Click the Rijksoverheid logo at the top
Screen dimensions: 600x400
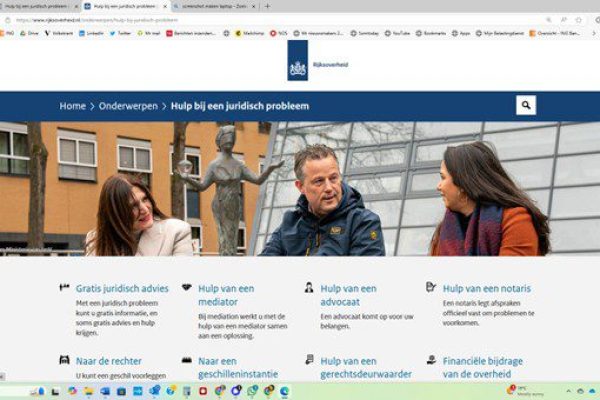[x=298, y=66]
